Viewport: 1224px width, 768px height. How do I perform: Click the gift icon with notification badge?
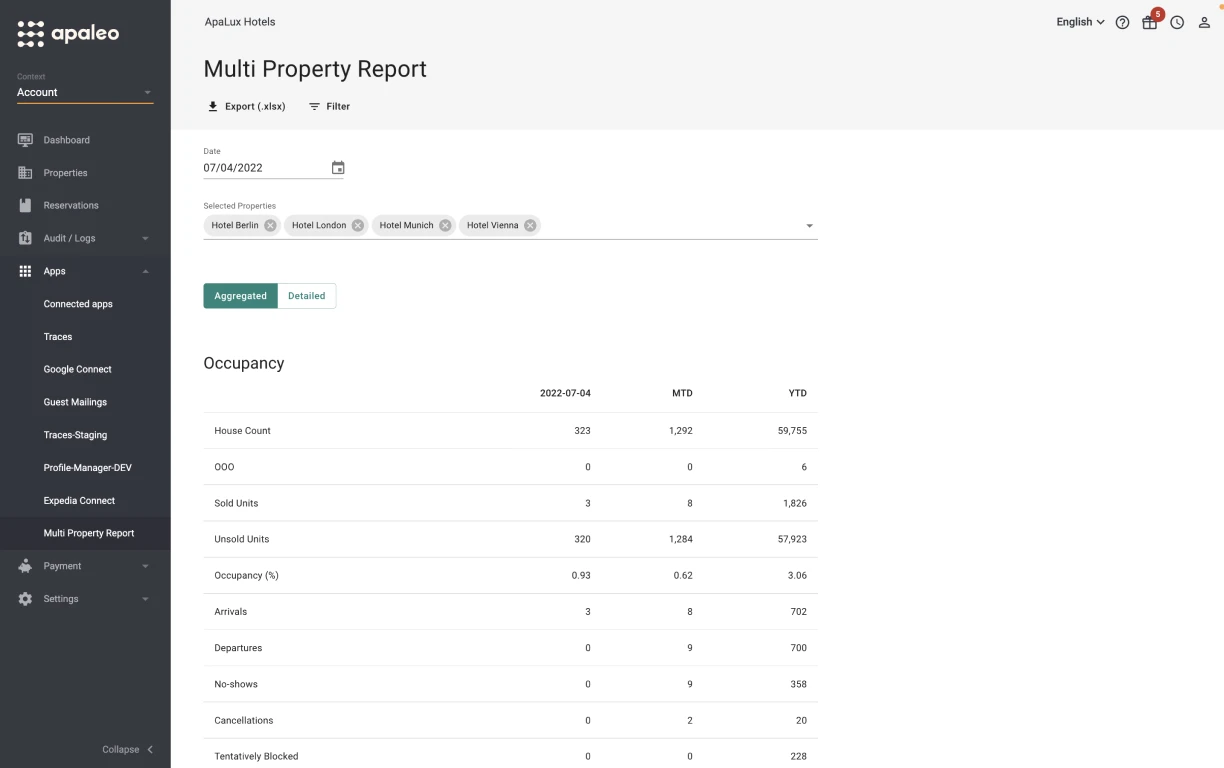pos(1150,22)
